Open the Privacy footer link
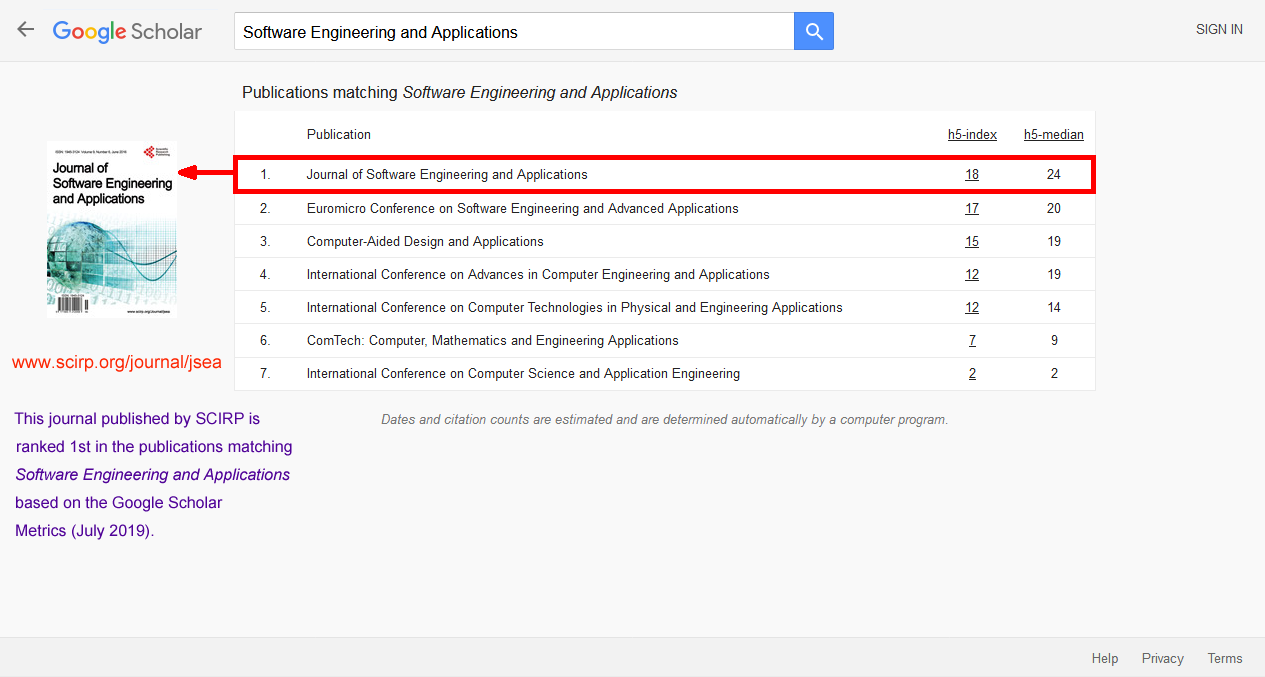 (x=1163, y=658)
